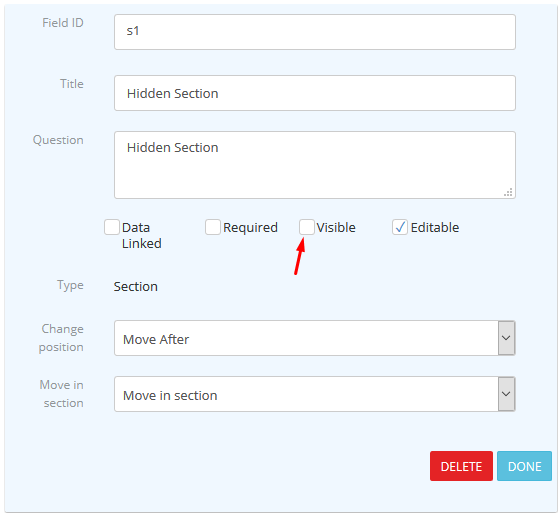Click the blue DONE button
The width and height of the screenshot is (560, 513).
(x=524, y=466)
